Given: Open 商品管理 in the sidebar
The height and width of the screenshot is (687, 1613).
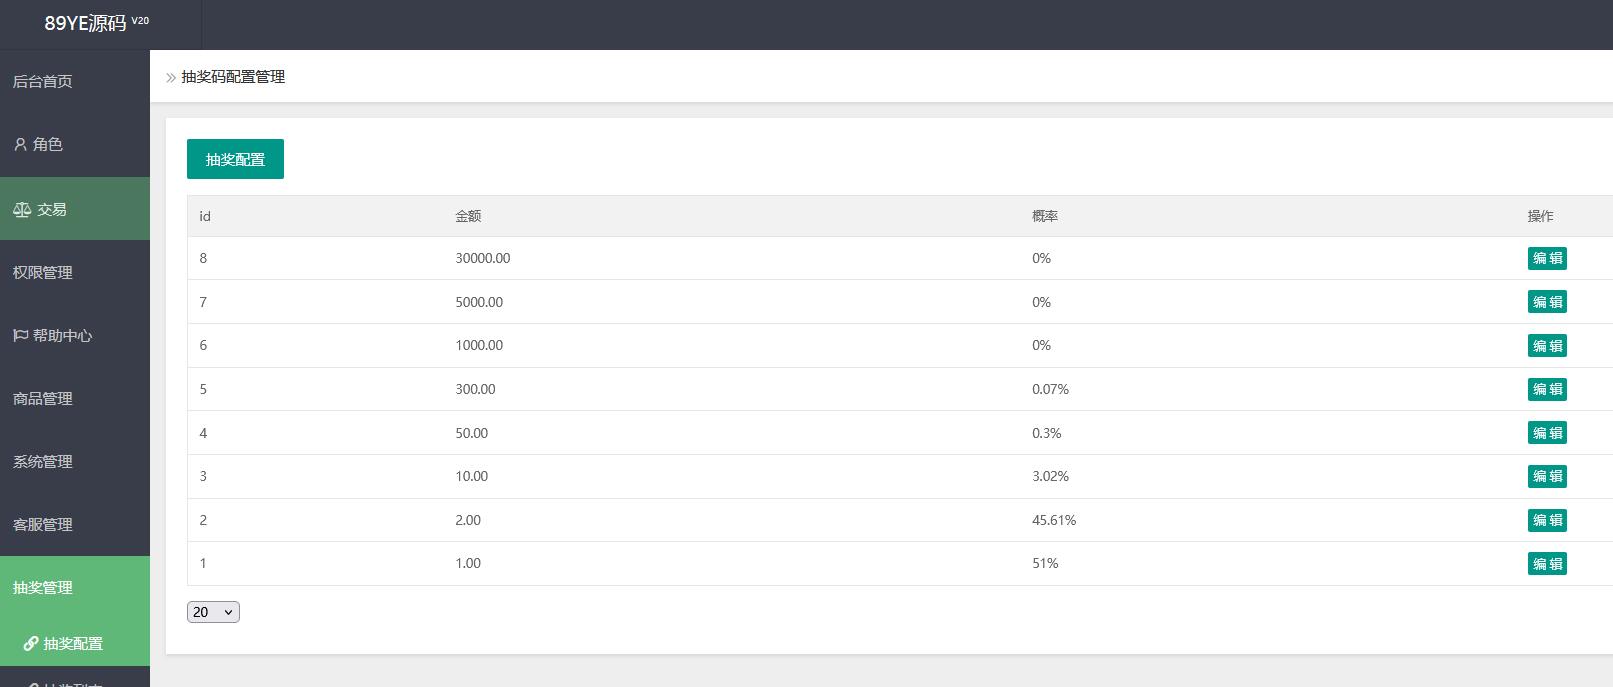Looking at the screenshot, I should 75,398.
